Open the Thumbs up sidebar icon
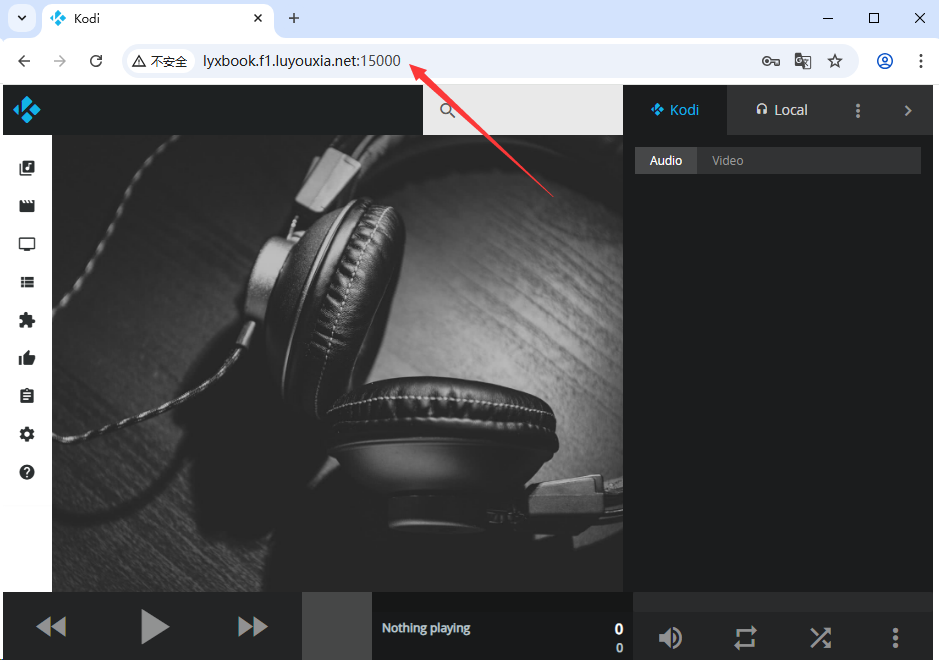 click(x=27, y=358)
